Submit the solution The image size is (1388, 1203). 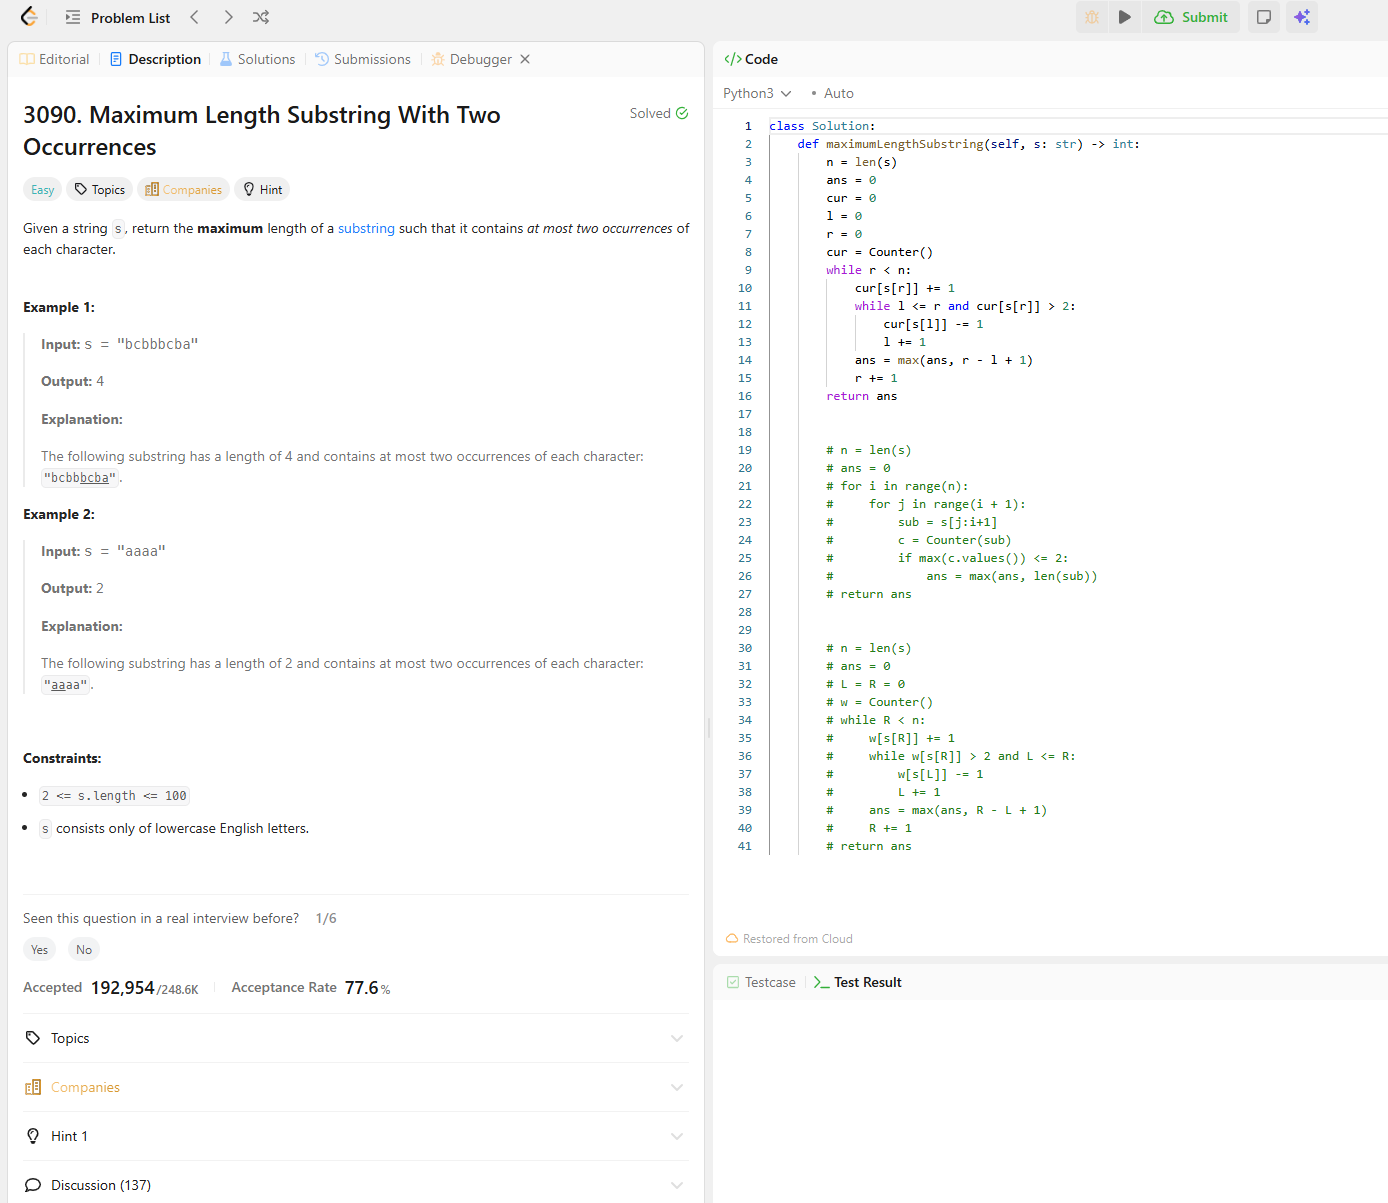(x=1191, y=17)
